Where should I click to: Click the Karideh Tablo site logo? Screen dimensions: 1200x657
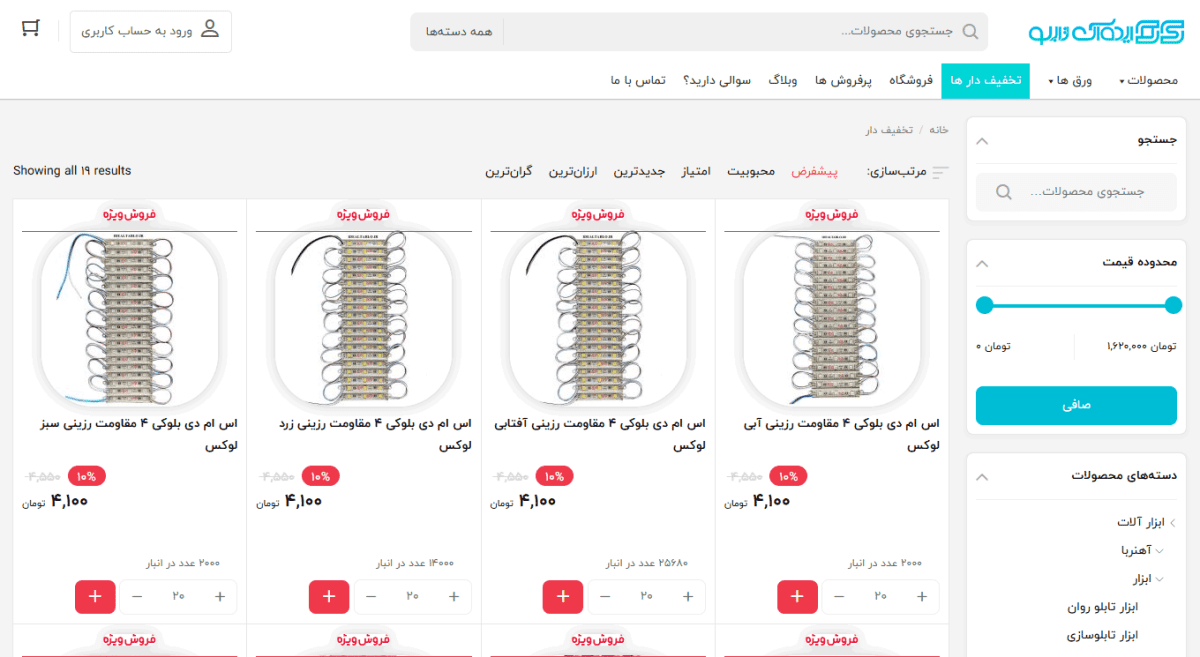(1103, 31)
